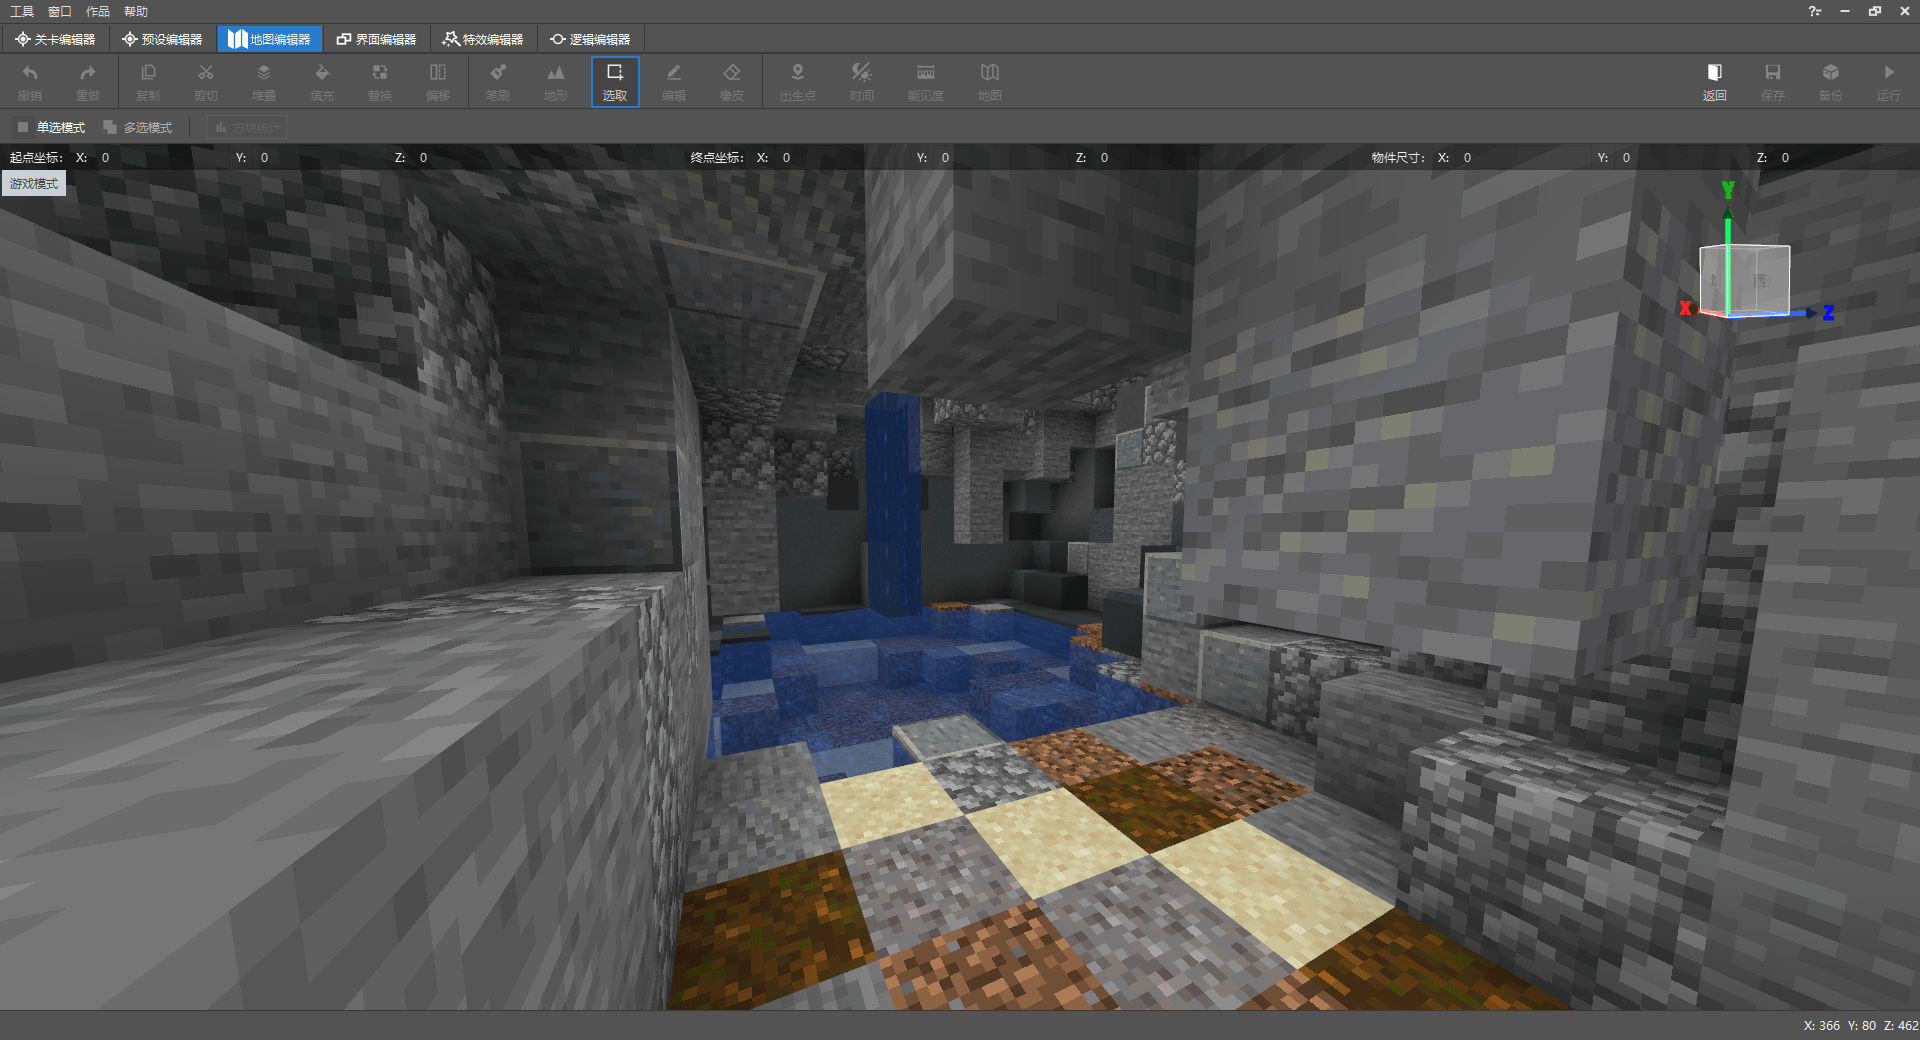The width and height of the screenshot is (1920, 1040).
Task: Run the project with 运行
Action: [x=1889, y=81]
